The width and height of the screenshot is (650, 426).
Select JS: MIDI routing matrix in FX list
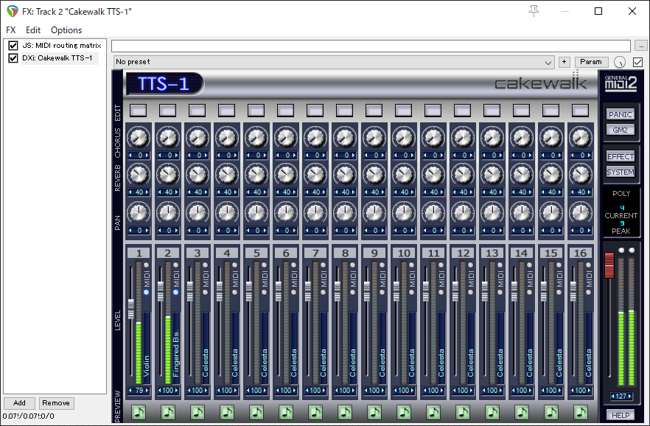61,45
